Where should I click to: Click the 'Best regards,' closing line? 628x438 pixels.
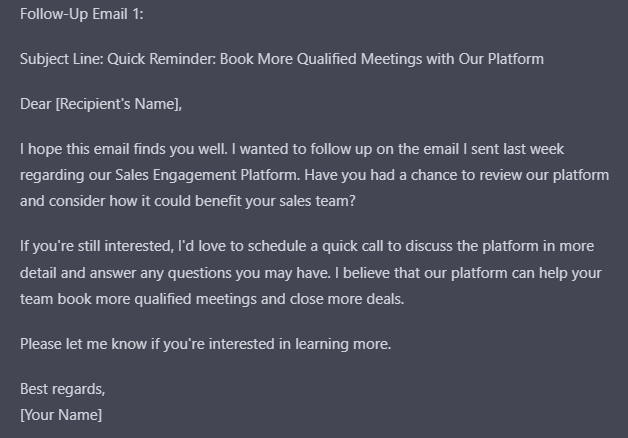pyautogui.click(x=62, y=389)
